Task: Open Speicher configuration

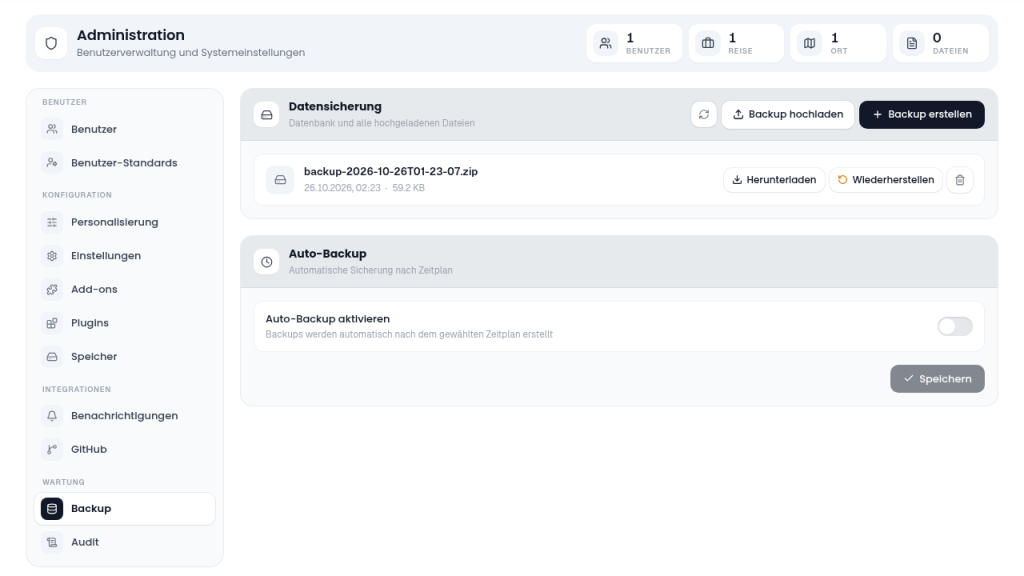Action: [125, 357]
